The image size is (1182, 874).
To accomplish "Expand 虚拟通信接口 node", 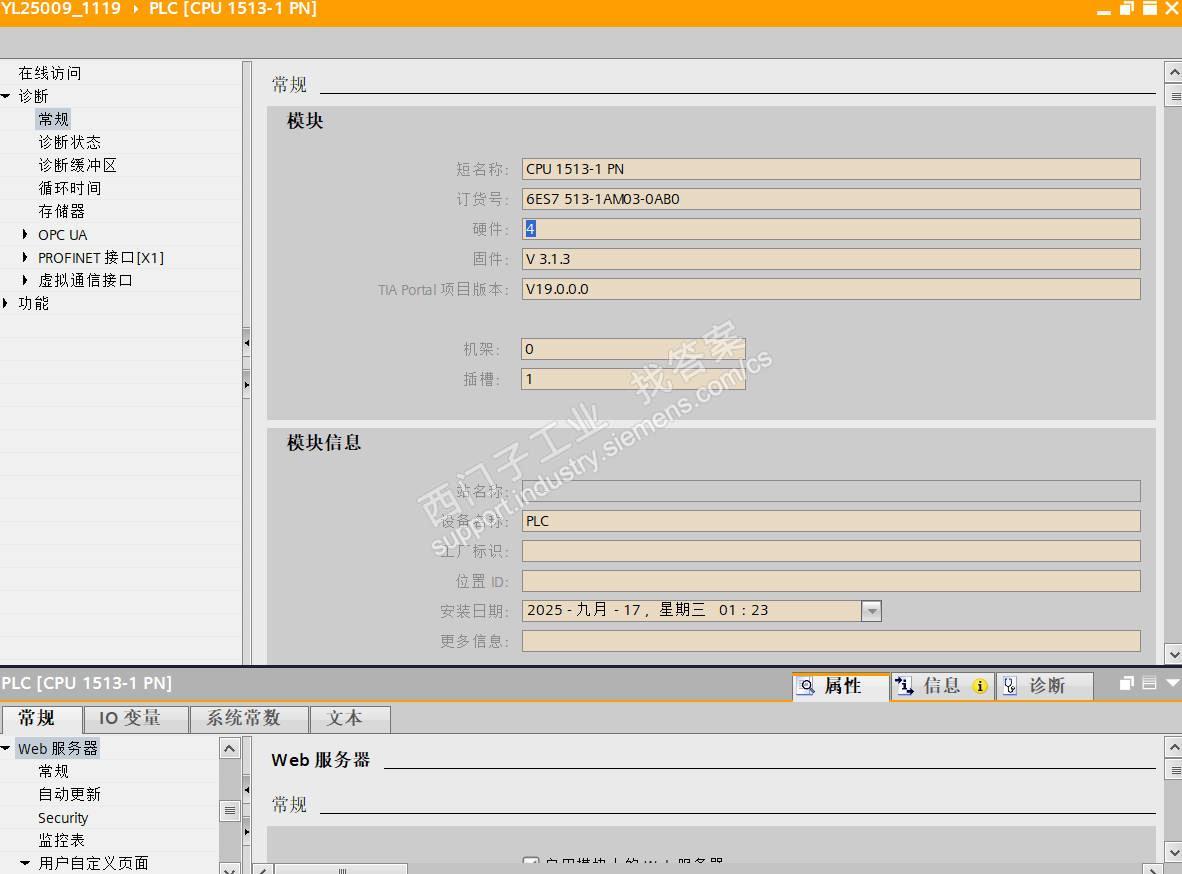I will coord(25,280).
